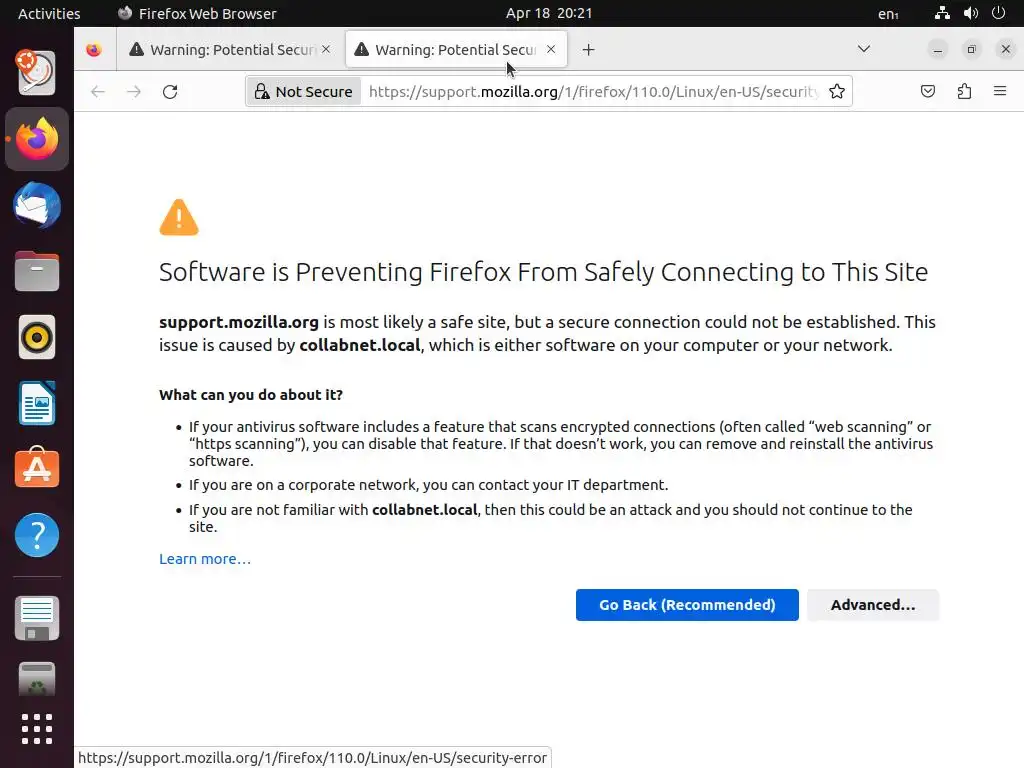Viewport: 1024px width, 768px height.
Task: Open Ubuntu Software from the dock
Action: (37, 470)
